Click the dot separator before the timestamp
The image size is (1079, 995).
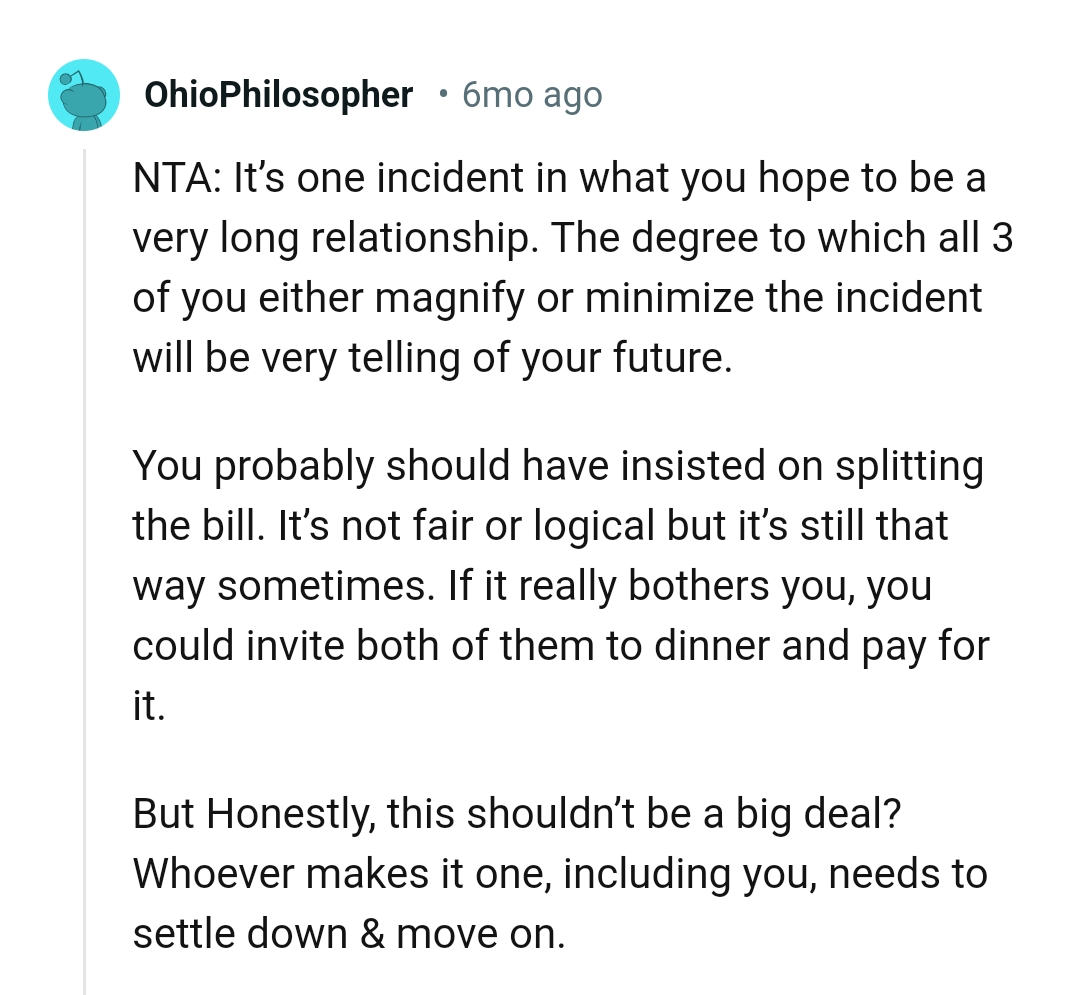click(442, 95)
